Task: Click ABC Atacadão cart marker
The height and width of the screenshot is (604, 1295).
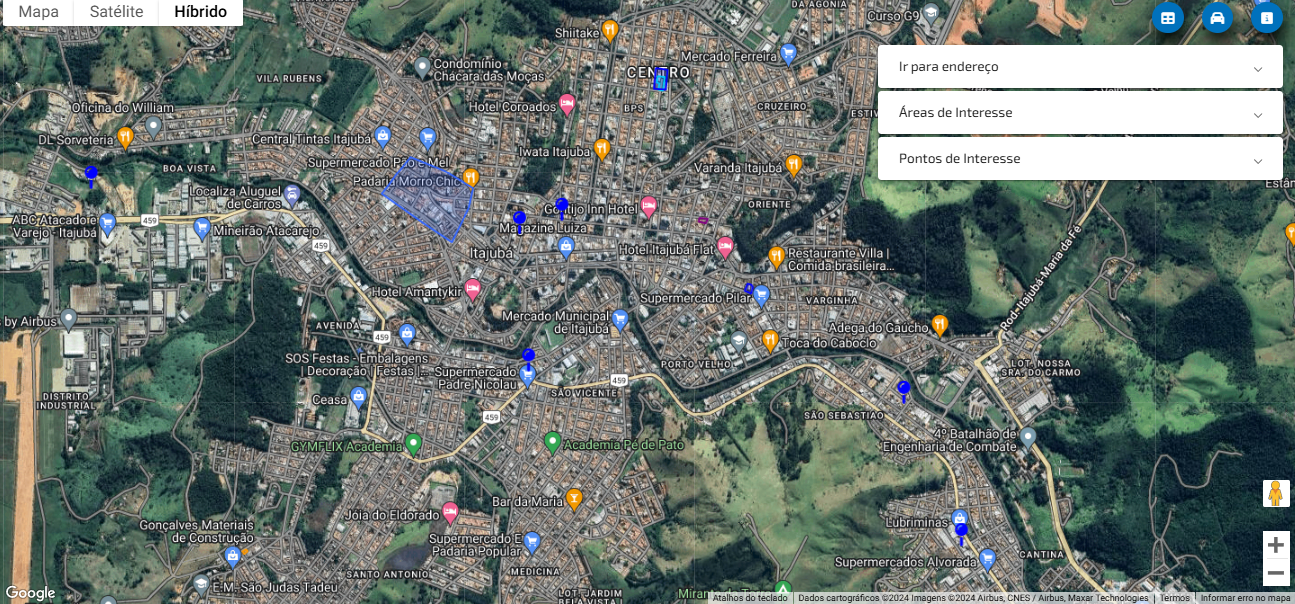Action: tap(108, 223)
